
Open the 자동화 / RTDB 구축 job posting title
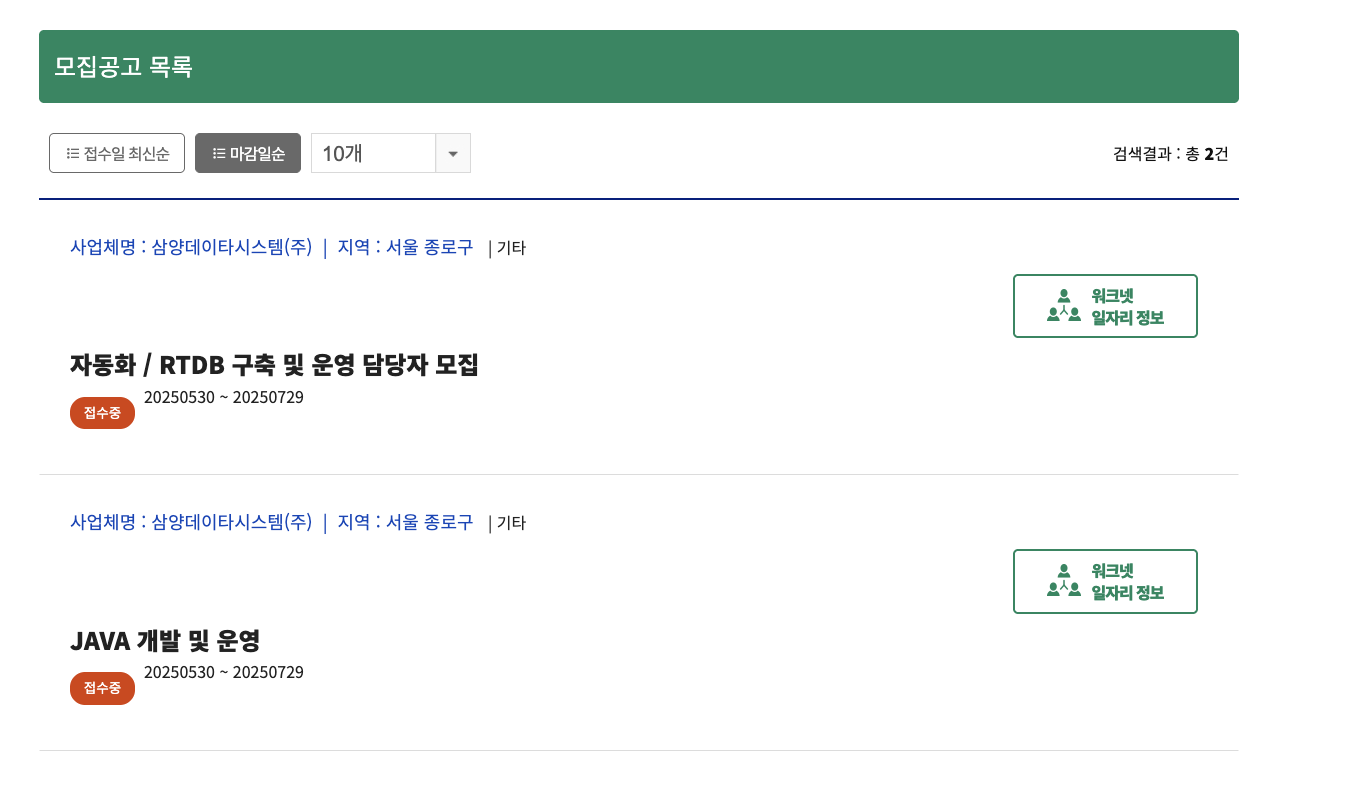coord(275,365)
